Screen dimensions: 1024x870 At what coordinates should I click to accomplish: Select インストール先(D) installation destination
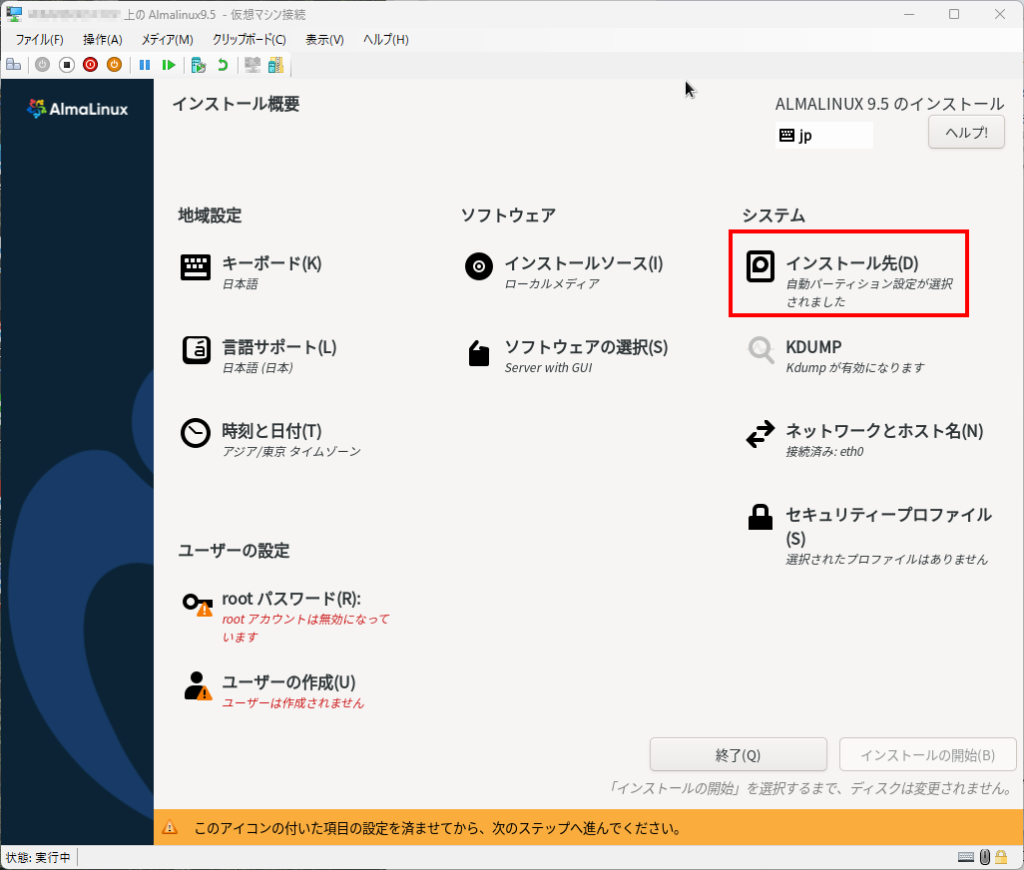(x=850, y=264)
